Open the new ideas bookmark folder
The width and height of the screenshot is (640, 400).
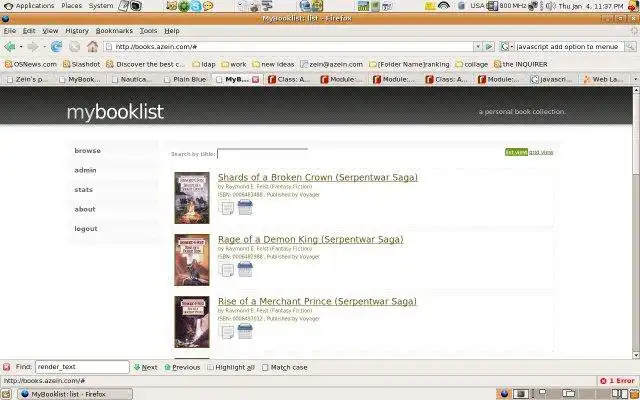273,64
